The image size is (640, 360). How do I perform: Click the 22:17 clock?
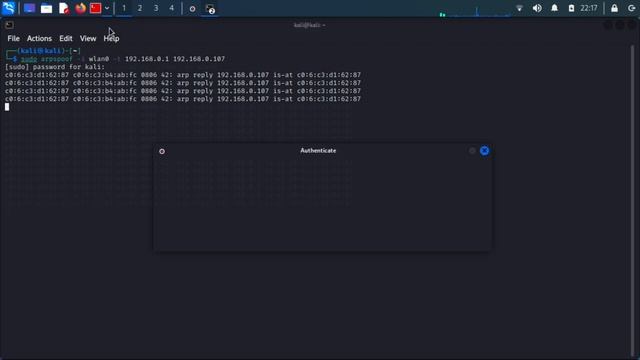[x=589, y=8]
